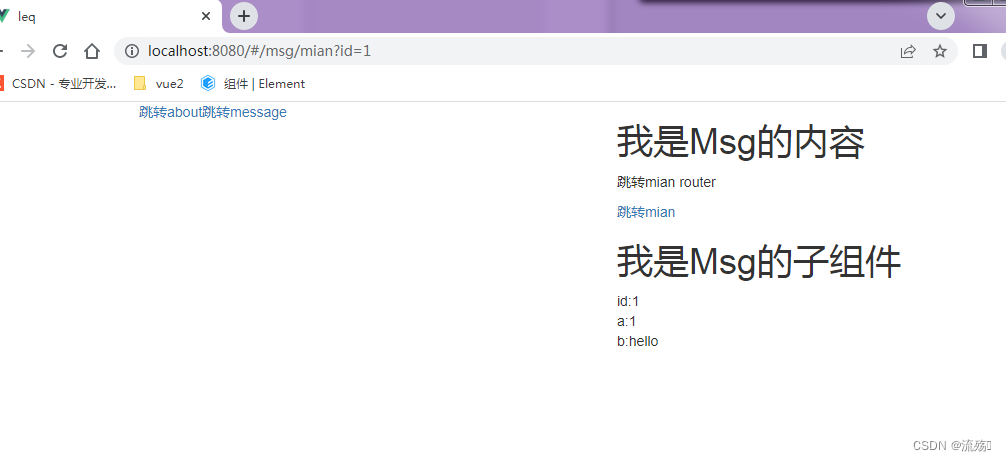Click the 跳转mian router text
The image size is (1006, 461).
[666, 182]
